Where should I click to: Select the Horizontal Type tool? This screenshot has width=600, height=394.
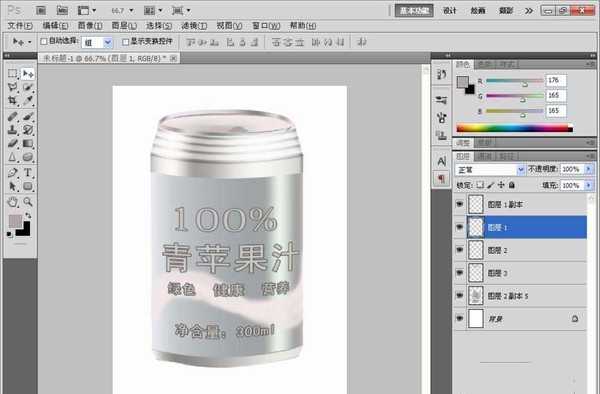(28, 173)
